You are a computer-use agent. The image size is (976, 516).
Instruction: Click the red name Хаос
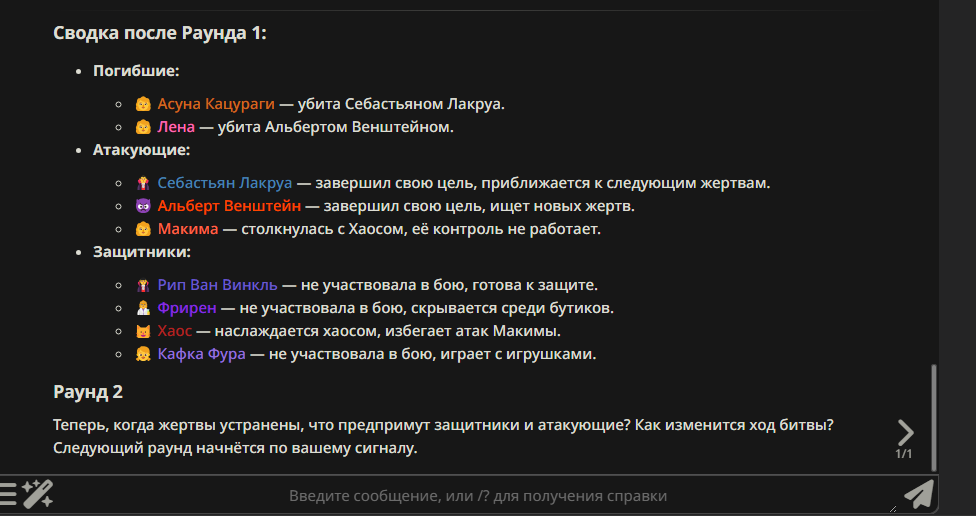point(175,331)
